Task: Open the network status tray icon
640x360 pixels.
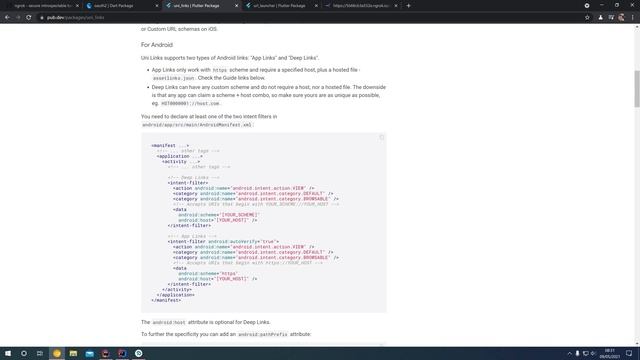Action: (x=585, y=353)
